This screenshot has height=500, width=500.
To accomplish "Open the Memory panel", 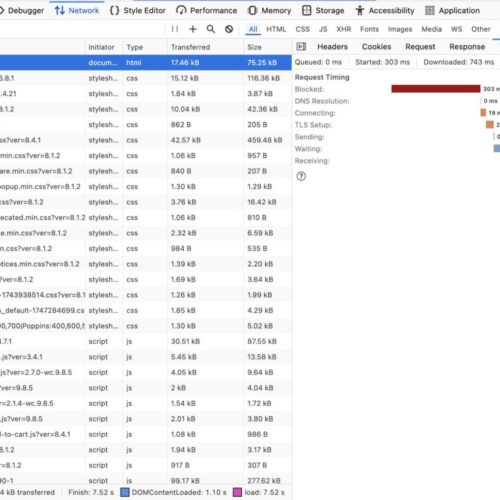I will pyautogui.click(x=270, y=11).
